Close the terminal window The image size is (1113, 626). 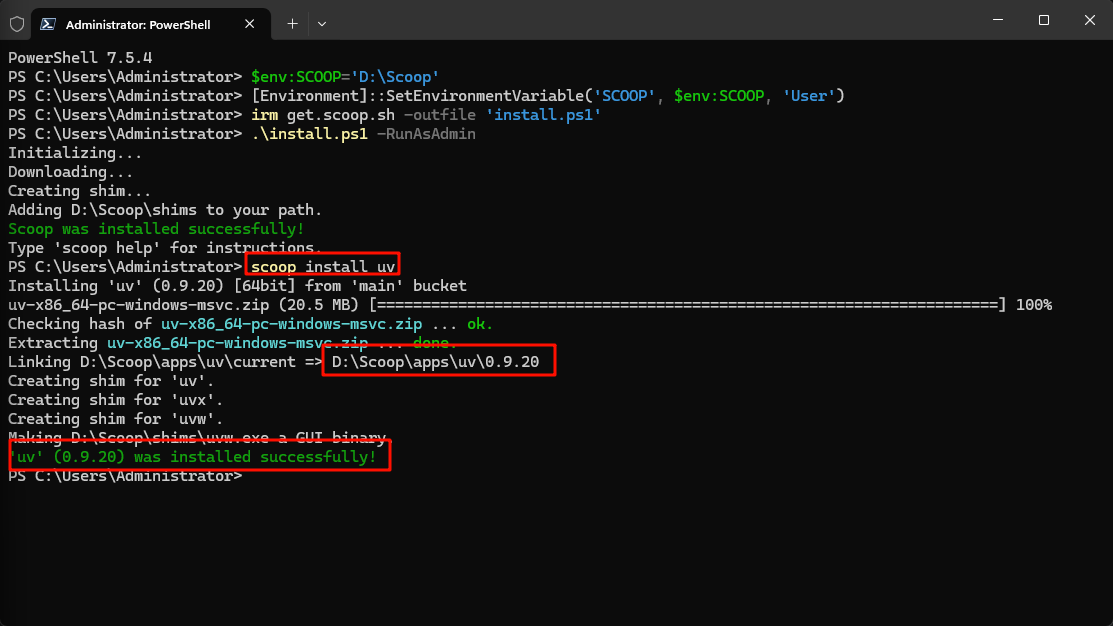click(1089, 20)
